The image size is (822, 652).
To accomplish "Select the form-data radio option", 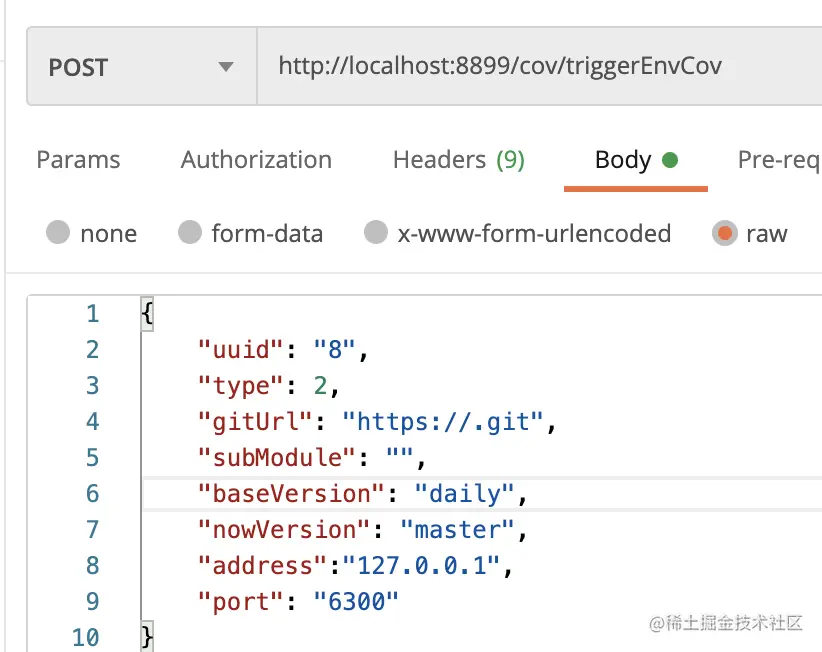I will (x=190, y=233).
